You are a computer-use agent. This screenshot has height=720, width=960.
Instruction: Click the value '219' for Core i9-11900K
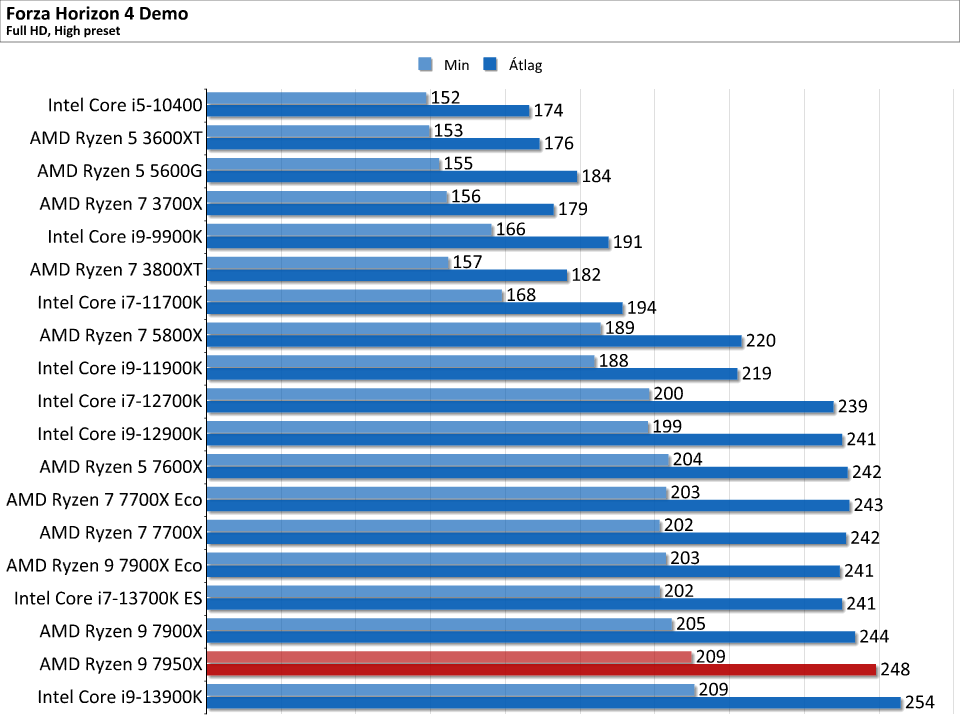tap(757, 374)
